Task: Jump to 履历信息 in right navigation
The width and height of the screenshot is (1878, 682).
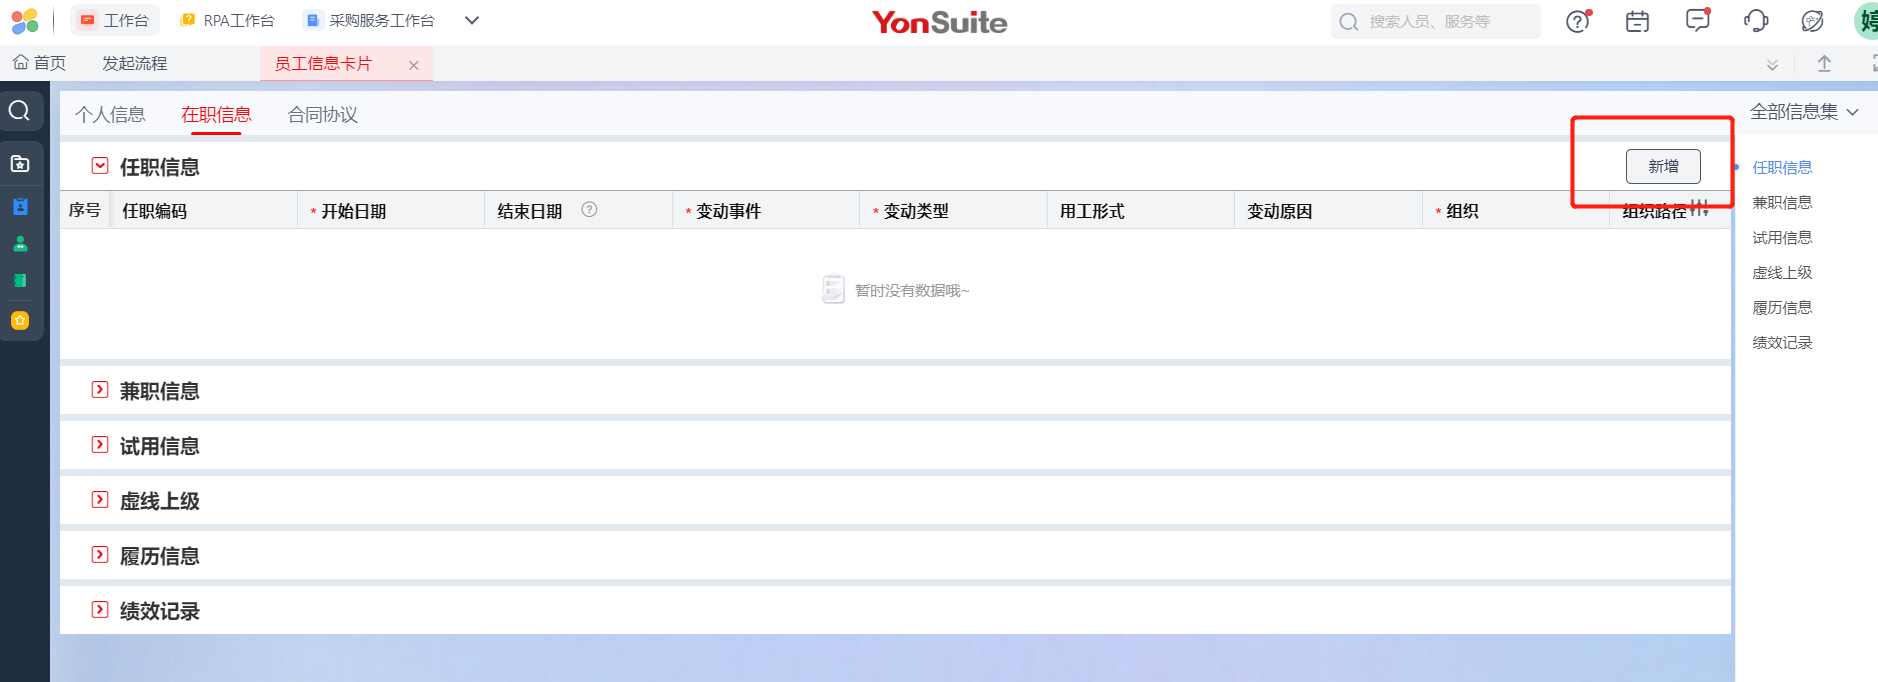Action: tap(1782, 308)
